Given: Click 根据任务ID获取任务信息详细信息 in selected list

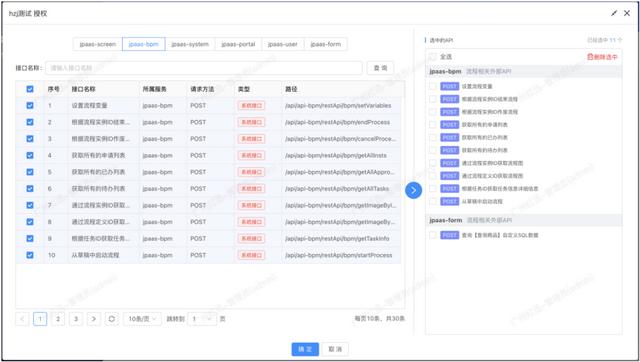Looking at the screenshot, I should coord(500,189).
